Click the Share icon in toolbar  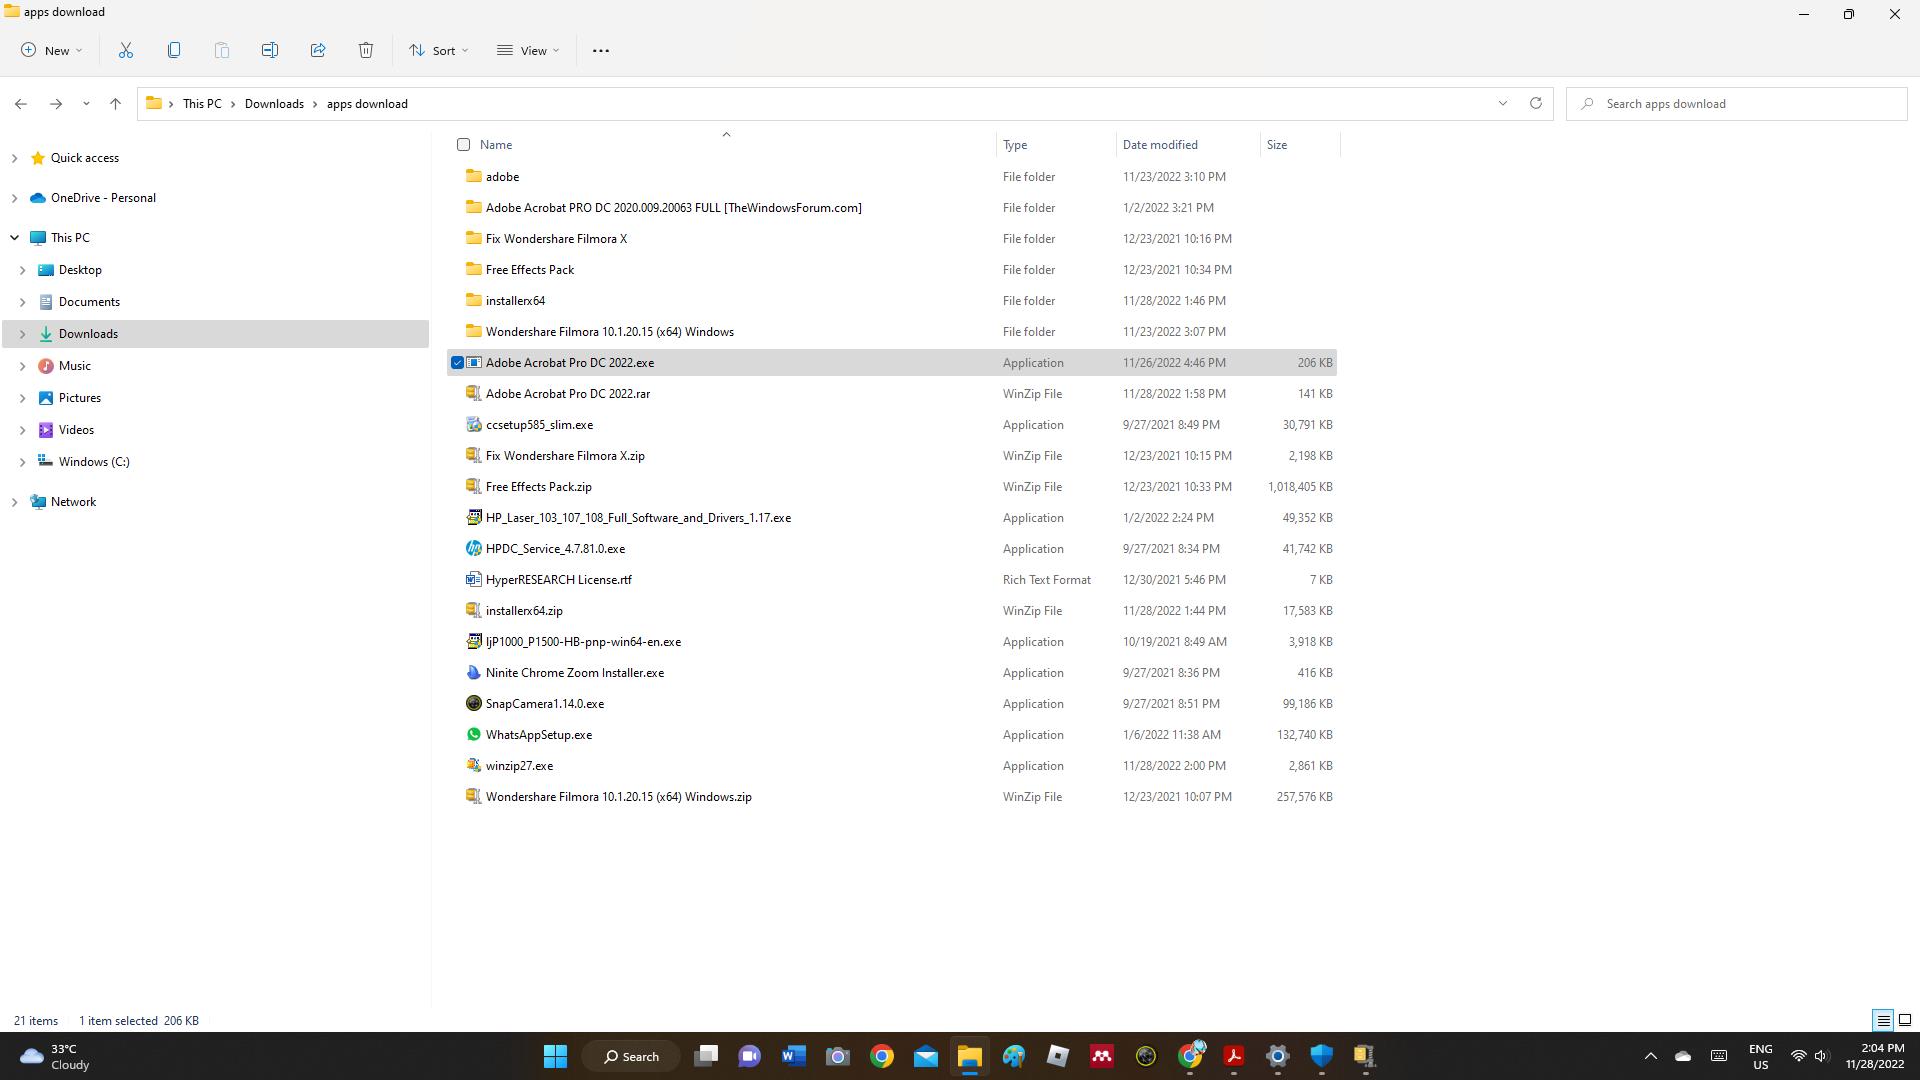click(x=318, y=50)
